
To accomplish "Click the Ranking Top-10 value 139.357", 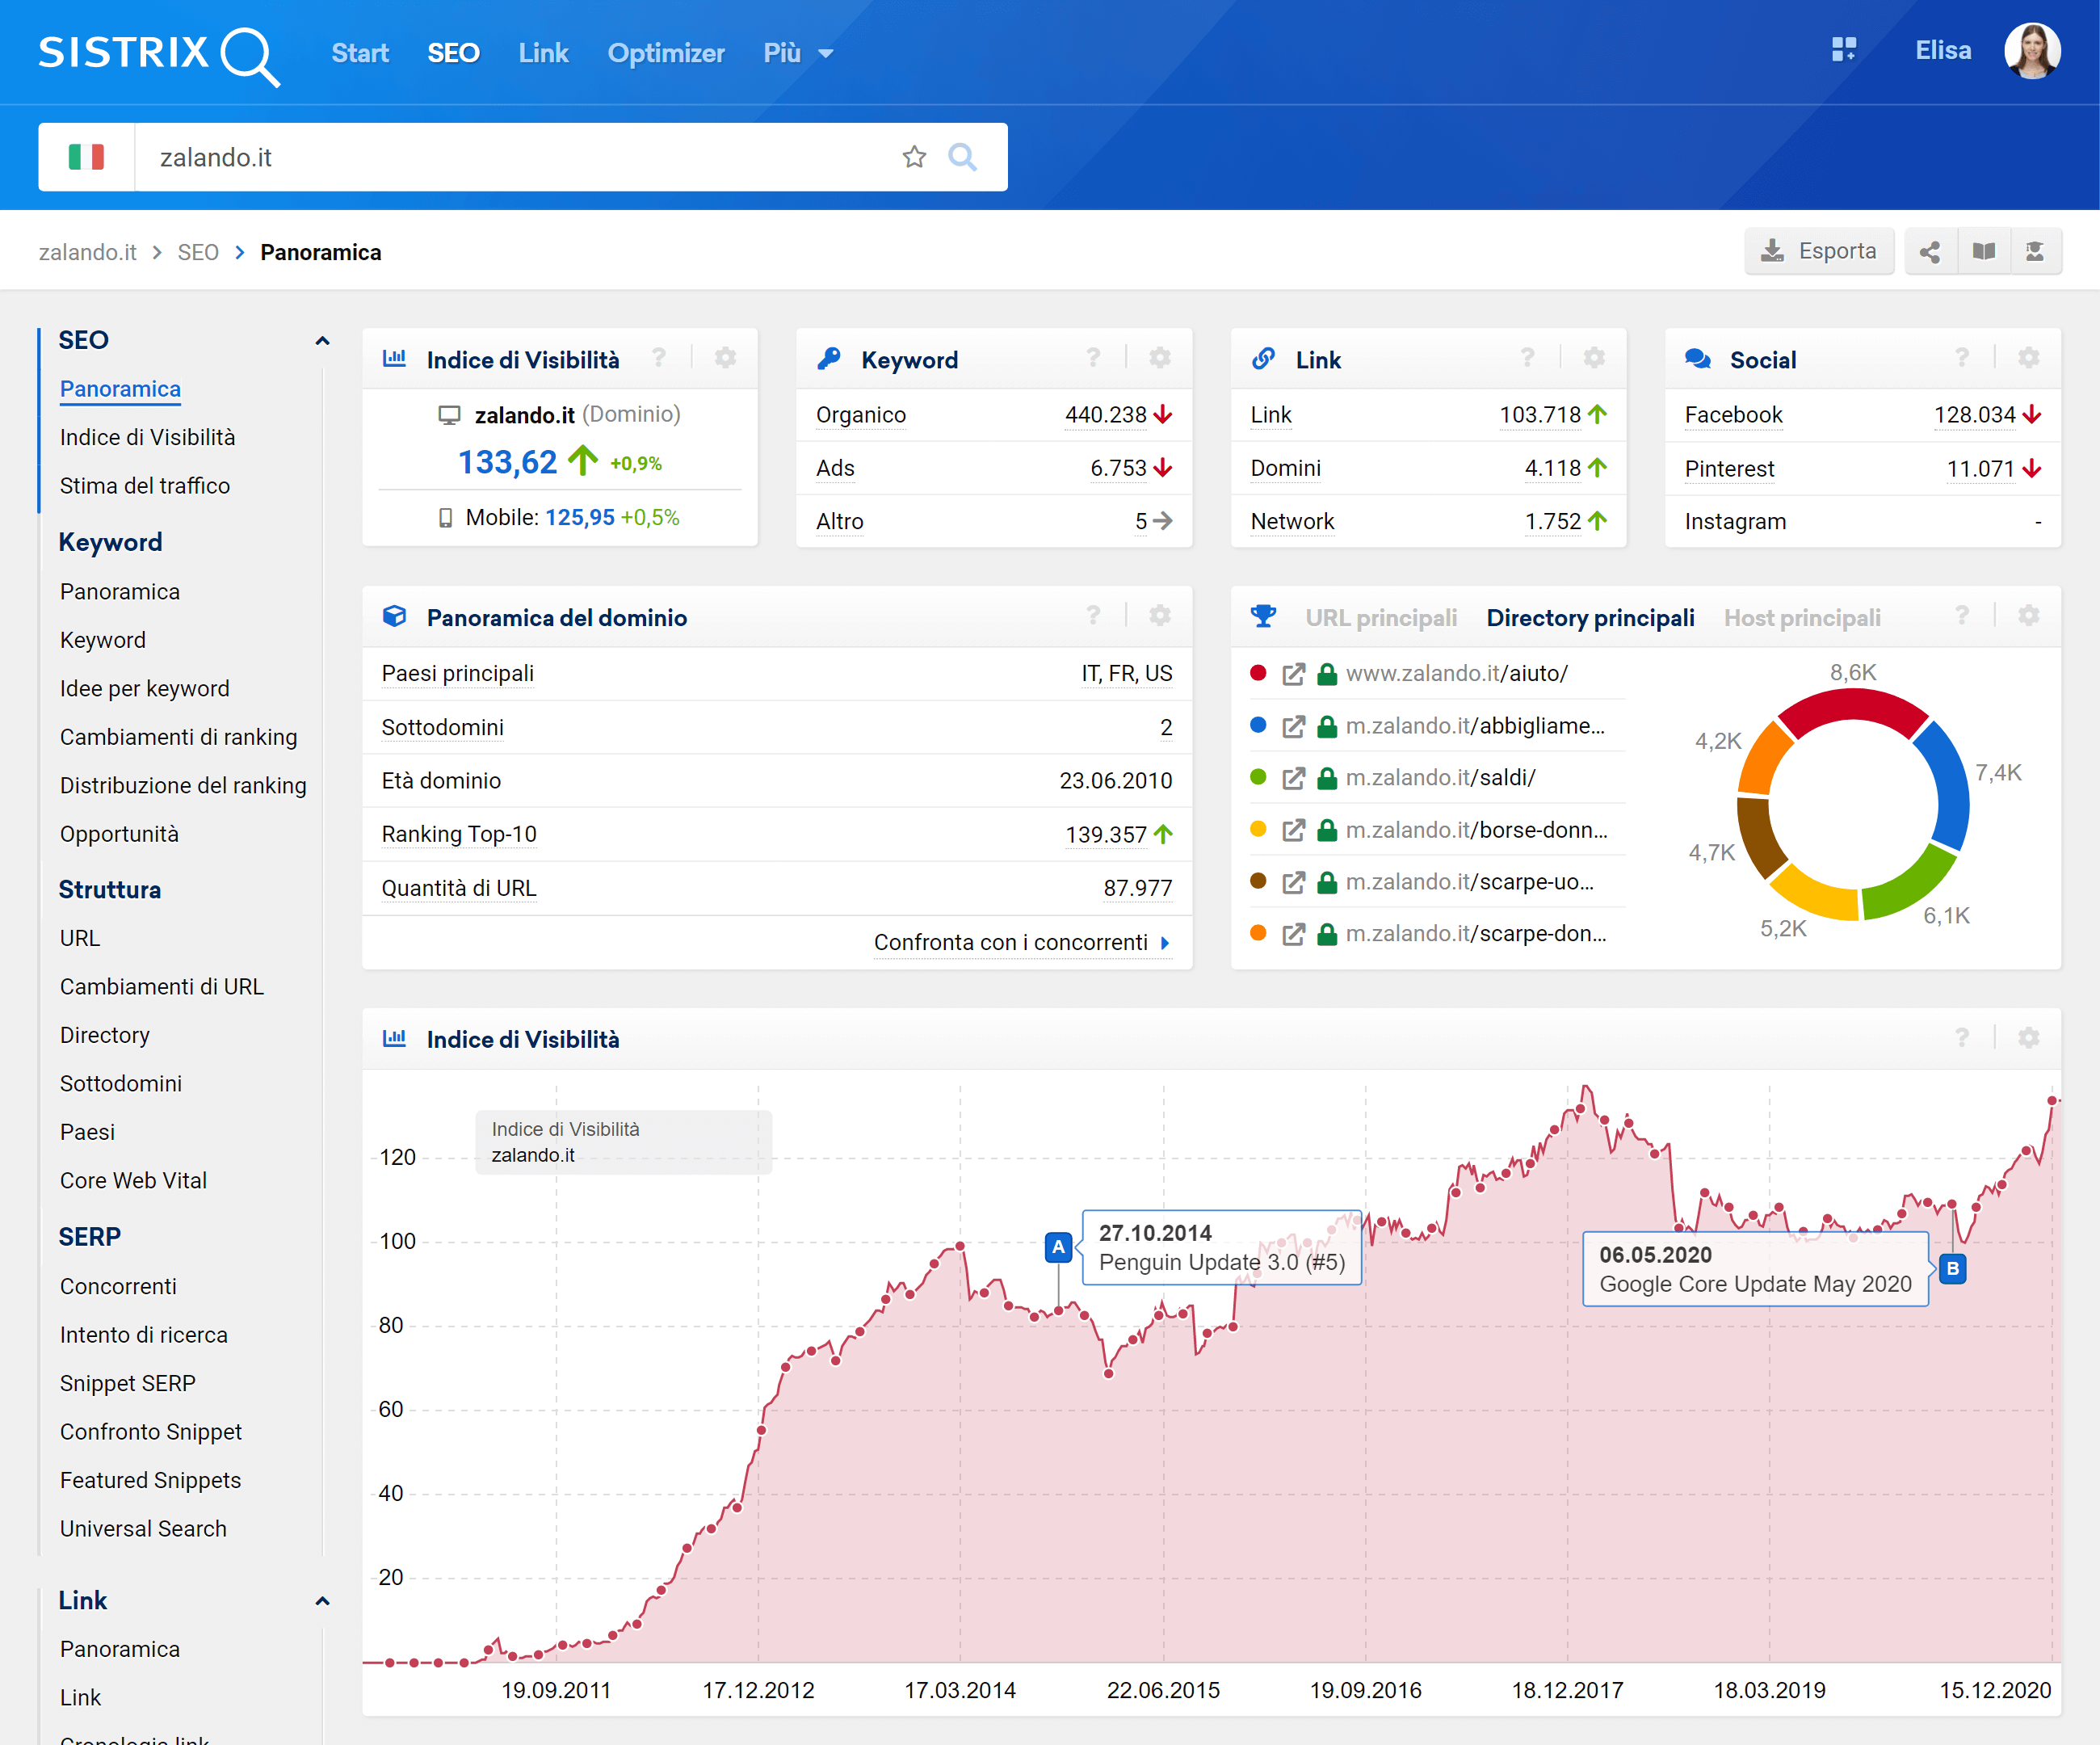I will click(x=1105, y=835).
